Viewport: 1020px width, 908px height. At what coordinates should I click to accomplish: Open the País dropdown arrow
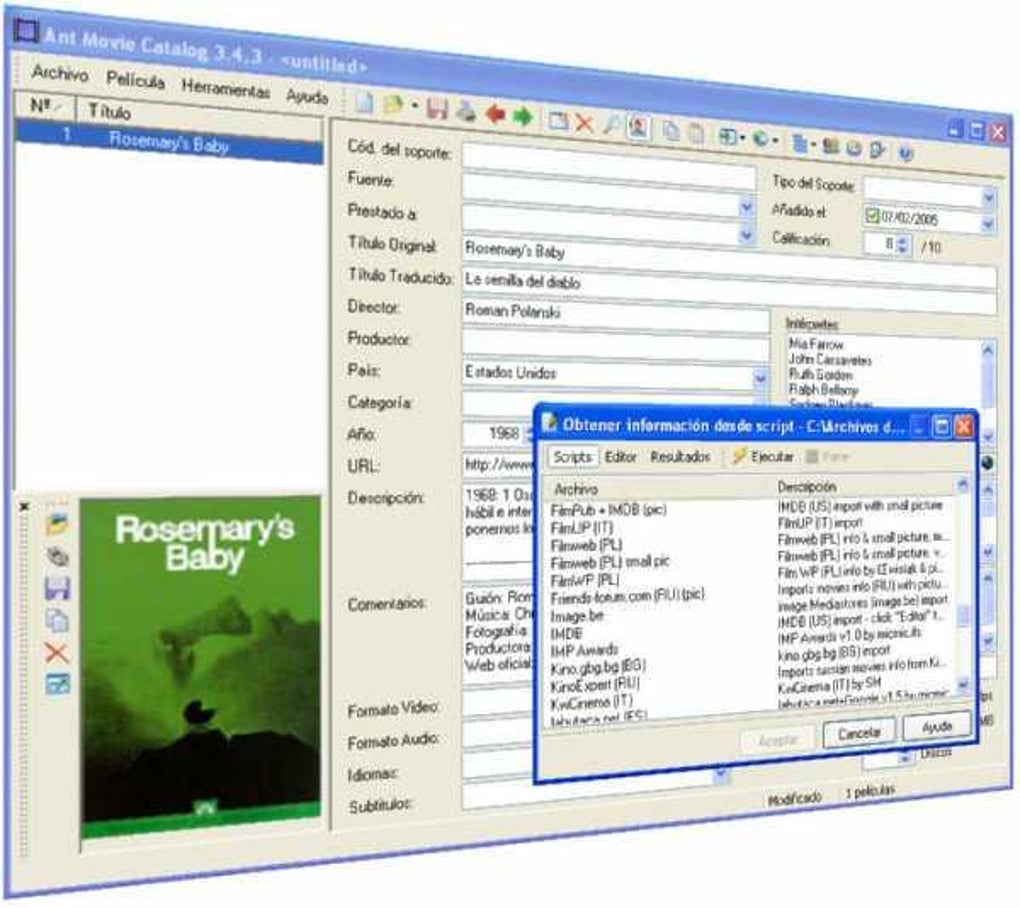coord(760,378)
